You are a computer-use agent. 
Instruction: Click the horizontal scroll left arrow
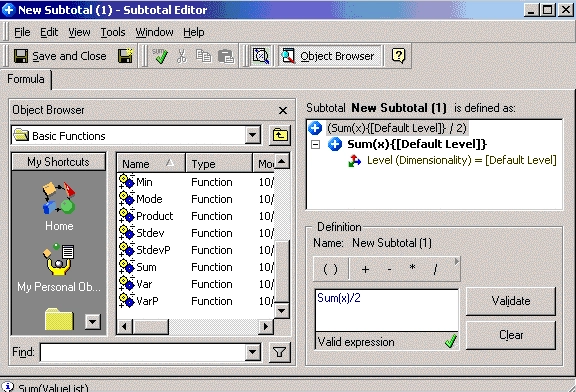(125, 326)
